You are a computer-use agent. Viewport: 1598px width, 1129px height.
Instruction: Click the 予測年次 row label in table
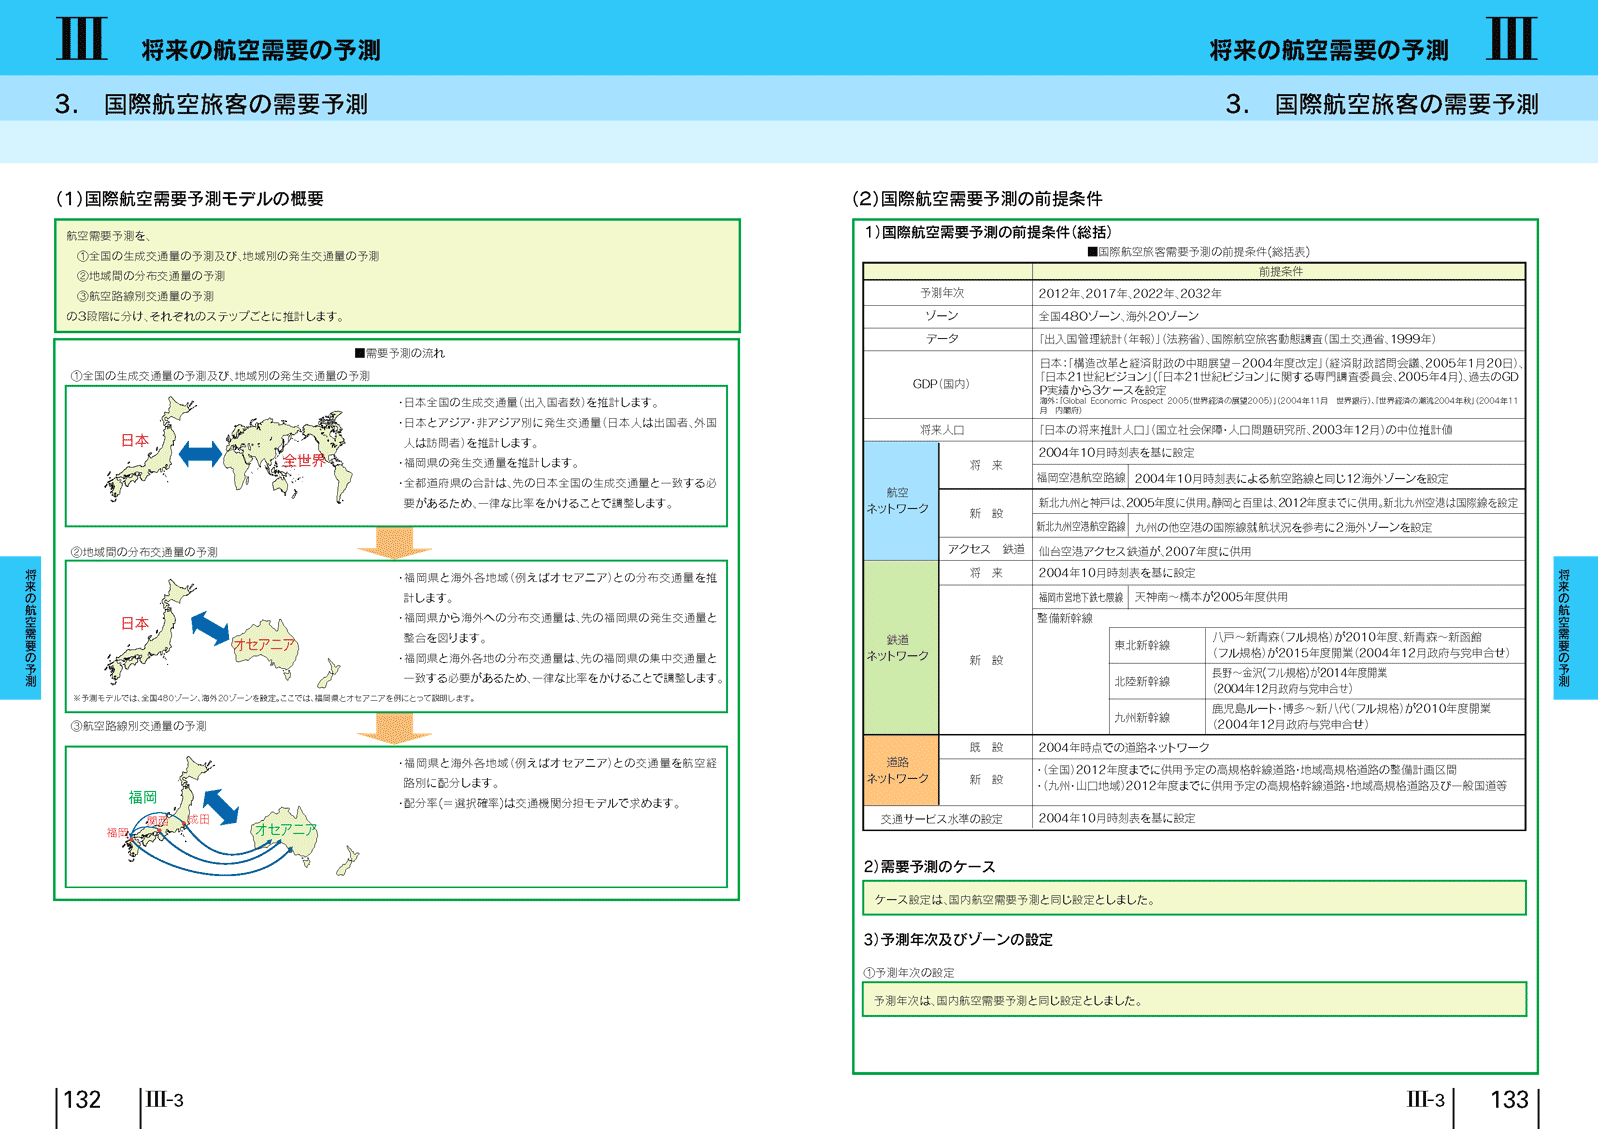click(942, 293)
